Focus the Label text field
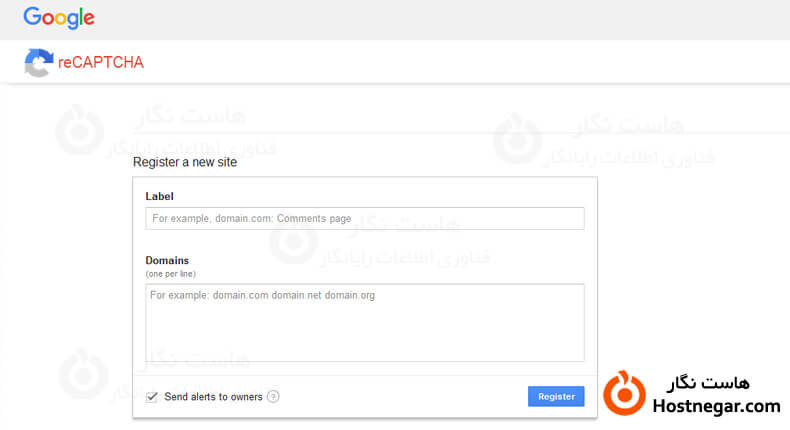The width and height of the screenshot is (790, 430). [364, 218]
